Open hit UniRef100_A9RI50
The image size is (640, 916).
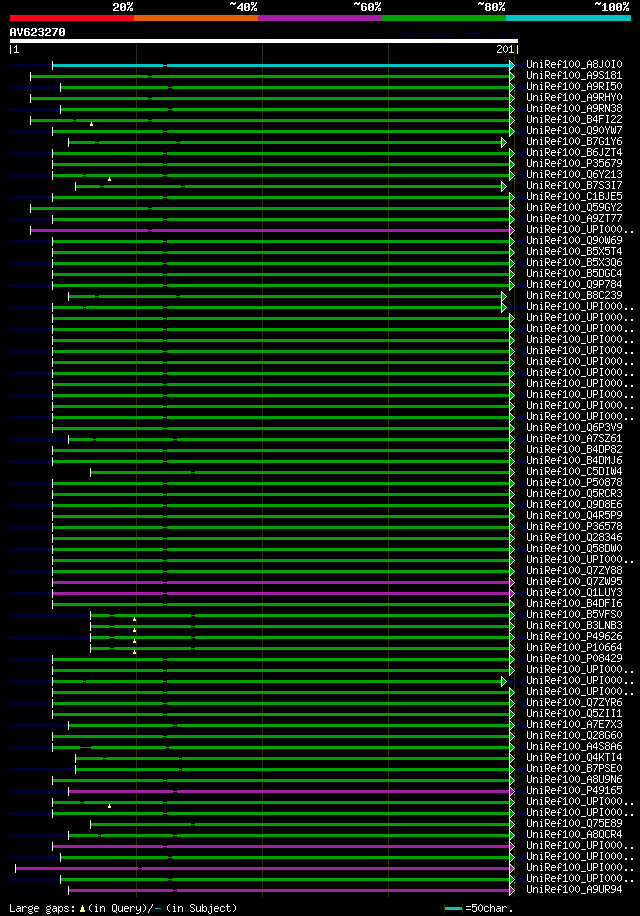click(x=574, y=86)
